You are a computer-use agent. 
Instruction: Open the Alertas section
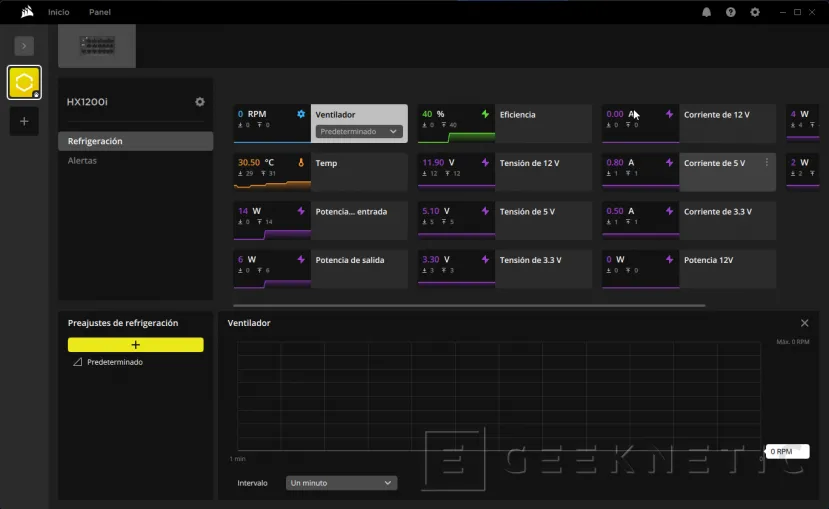[82, 161]
